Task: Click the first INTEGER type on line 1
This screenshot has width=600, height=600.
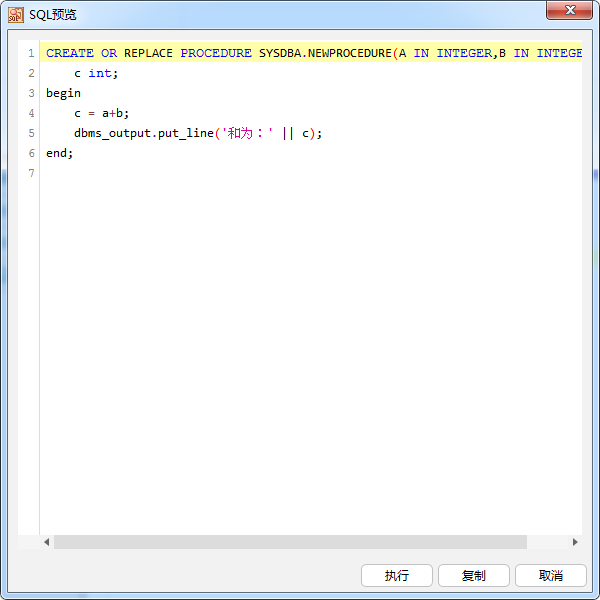Action: coord(464,53)
